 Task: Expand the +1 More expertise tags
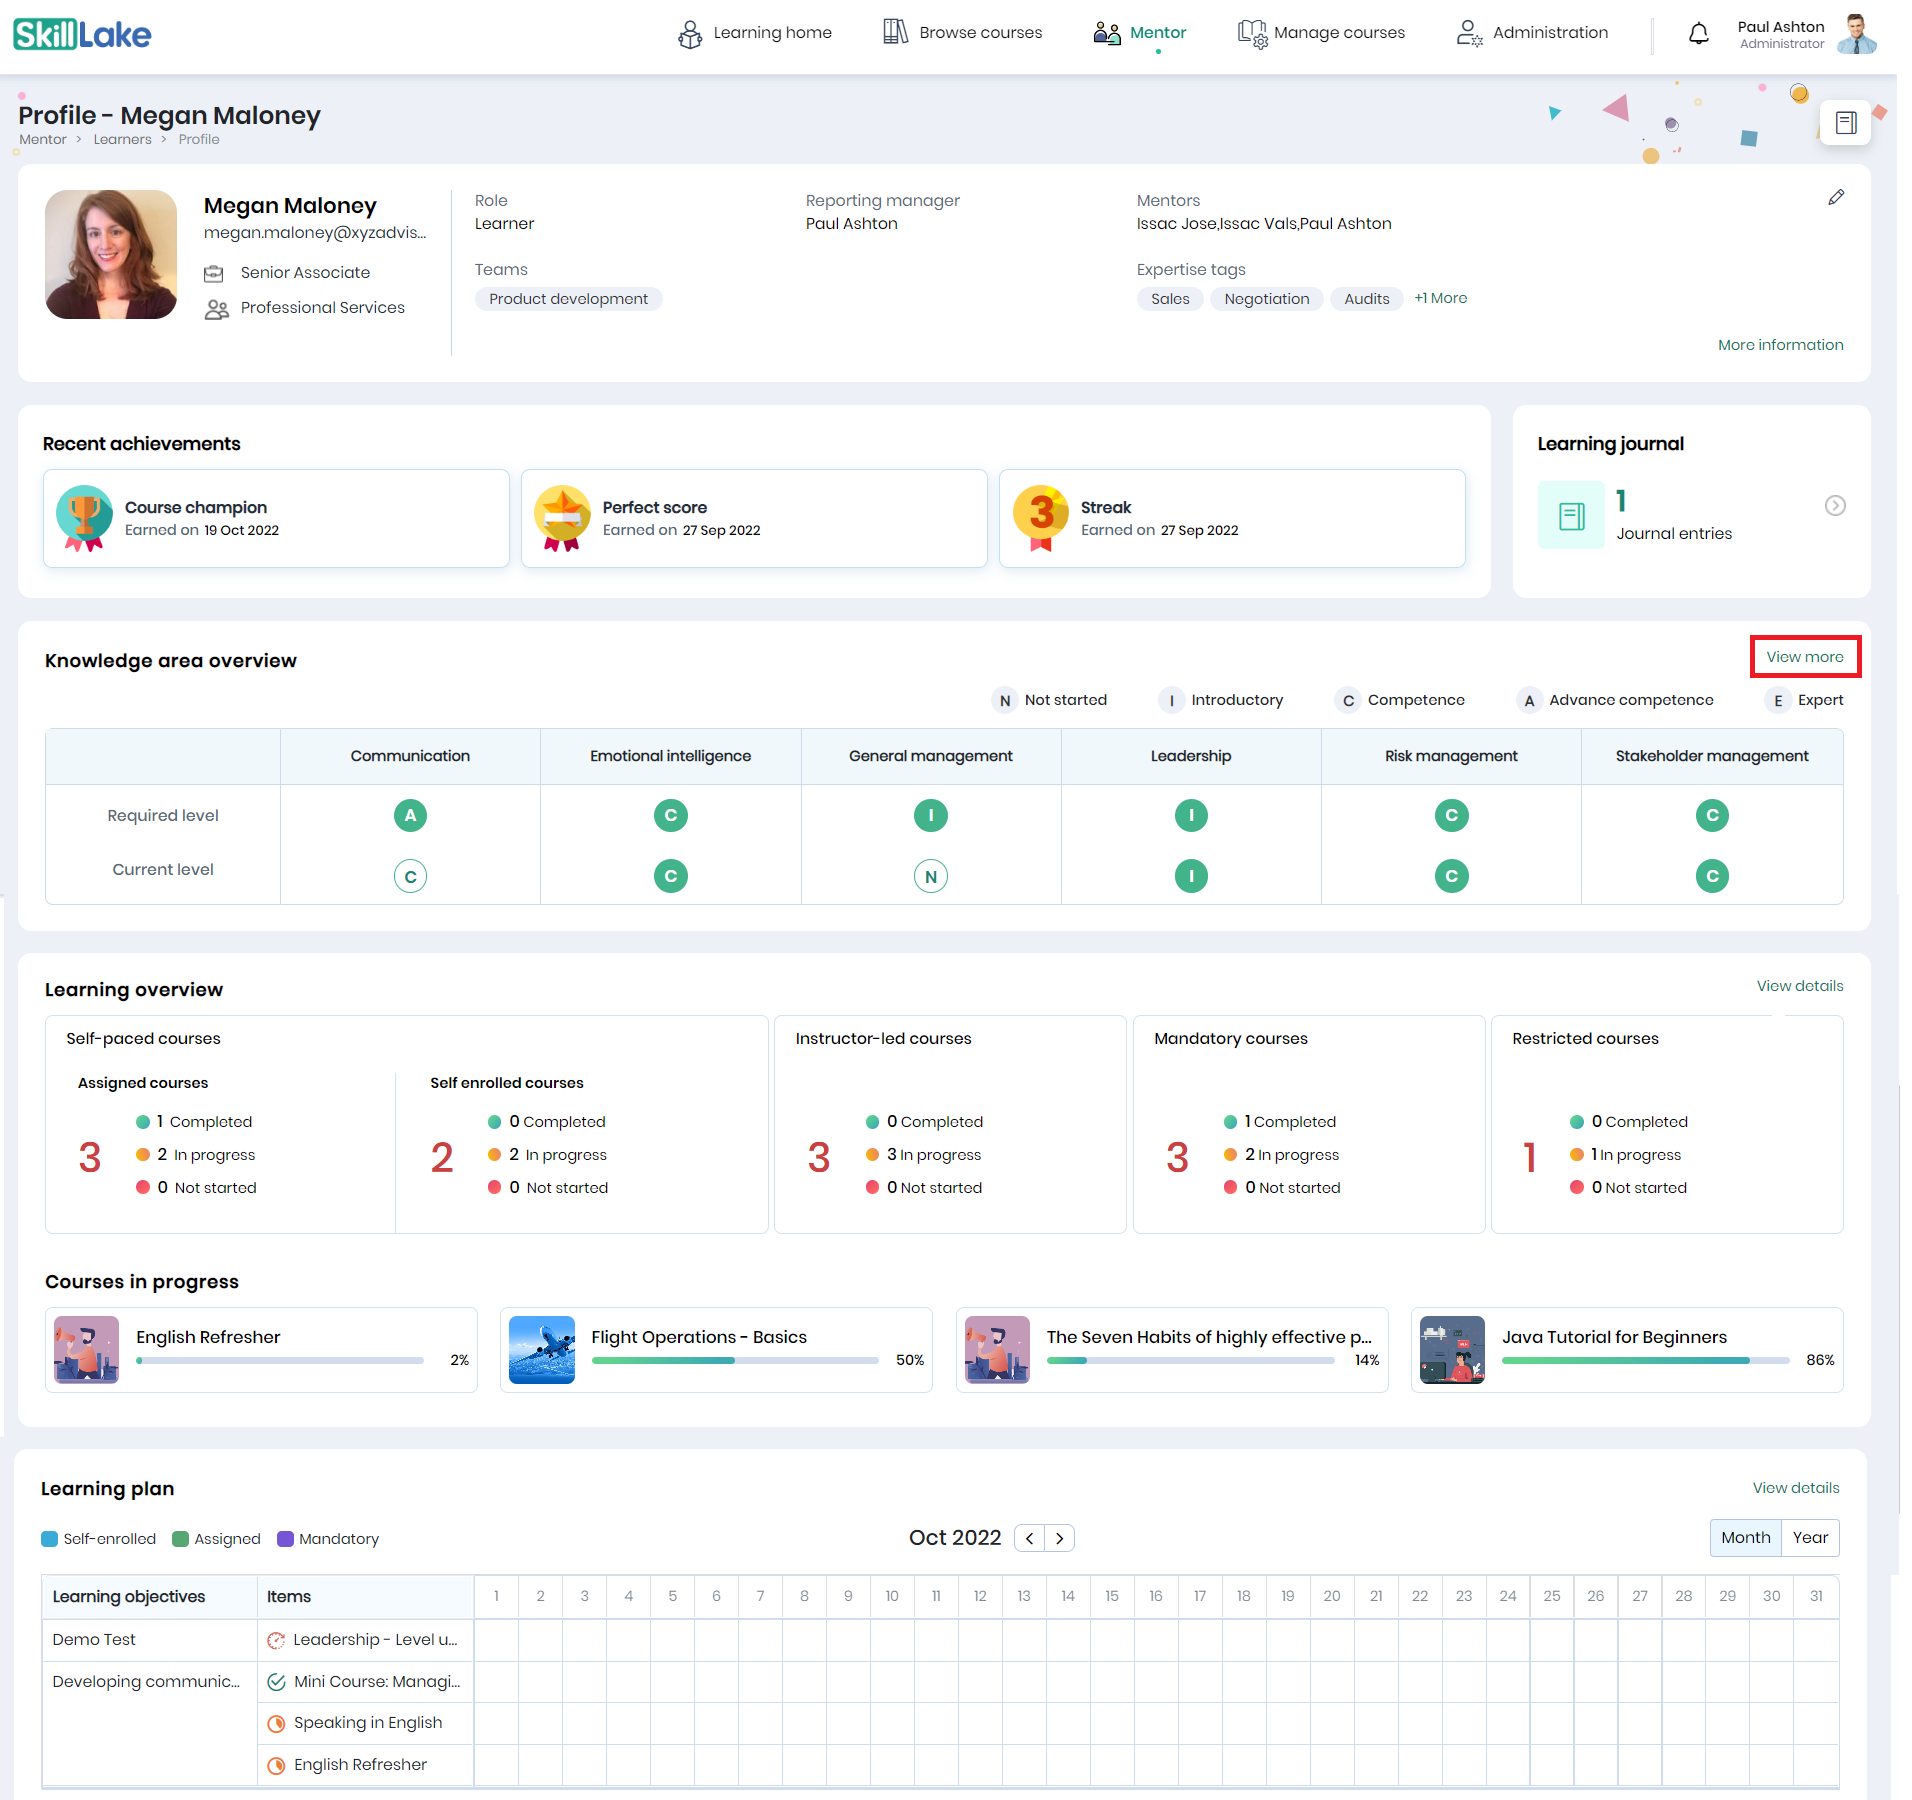tap(1440, 298)
